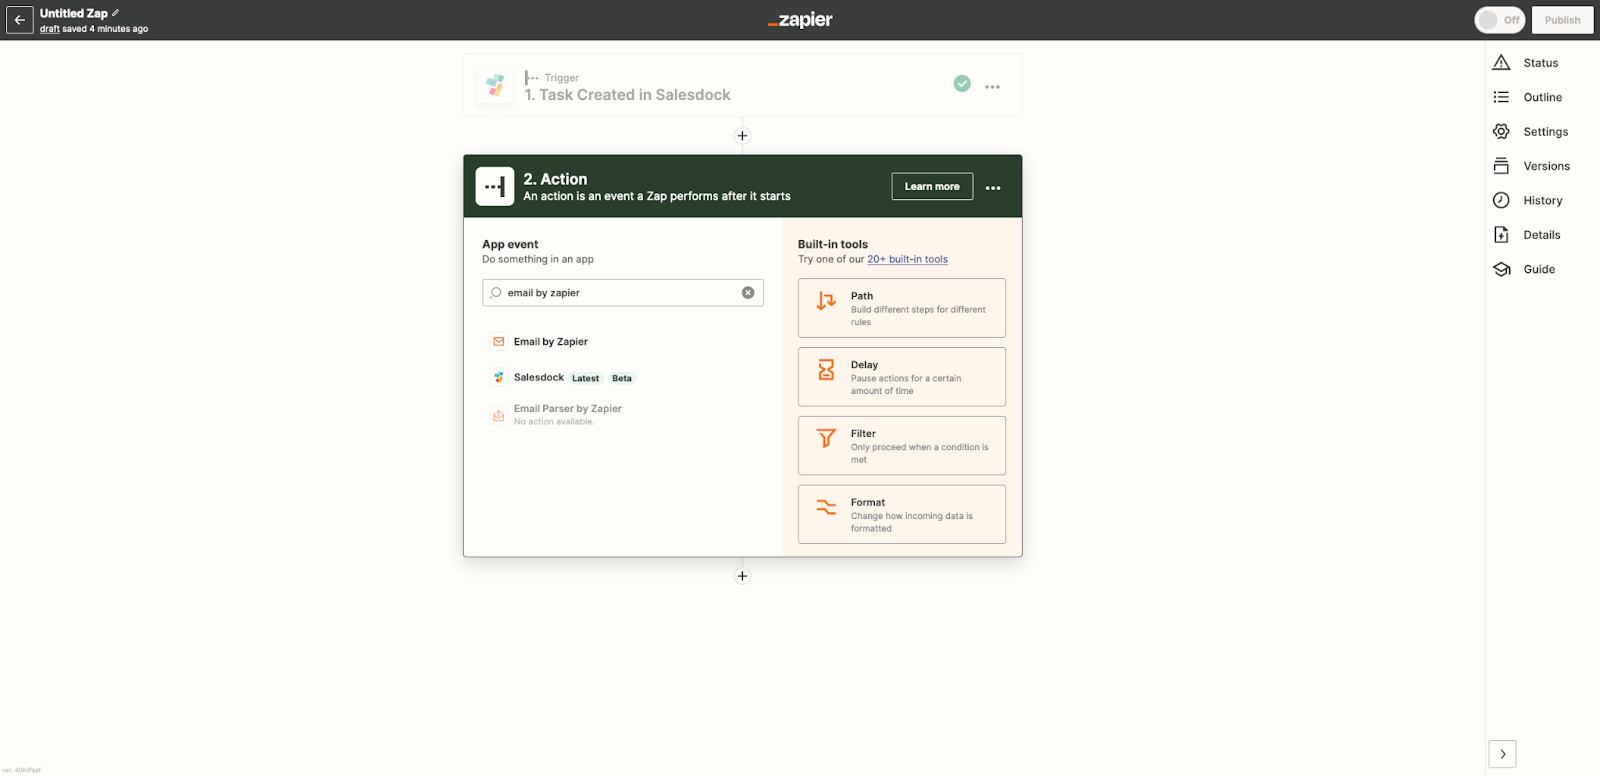
Task: Click the search magnifier icon
Action: tap(496, 293)
